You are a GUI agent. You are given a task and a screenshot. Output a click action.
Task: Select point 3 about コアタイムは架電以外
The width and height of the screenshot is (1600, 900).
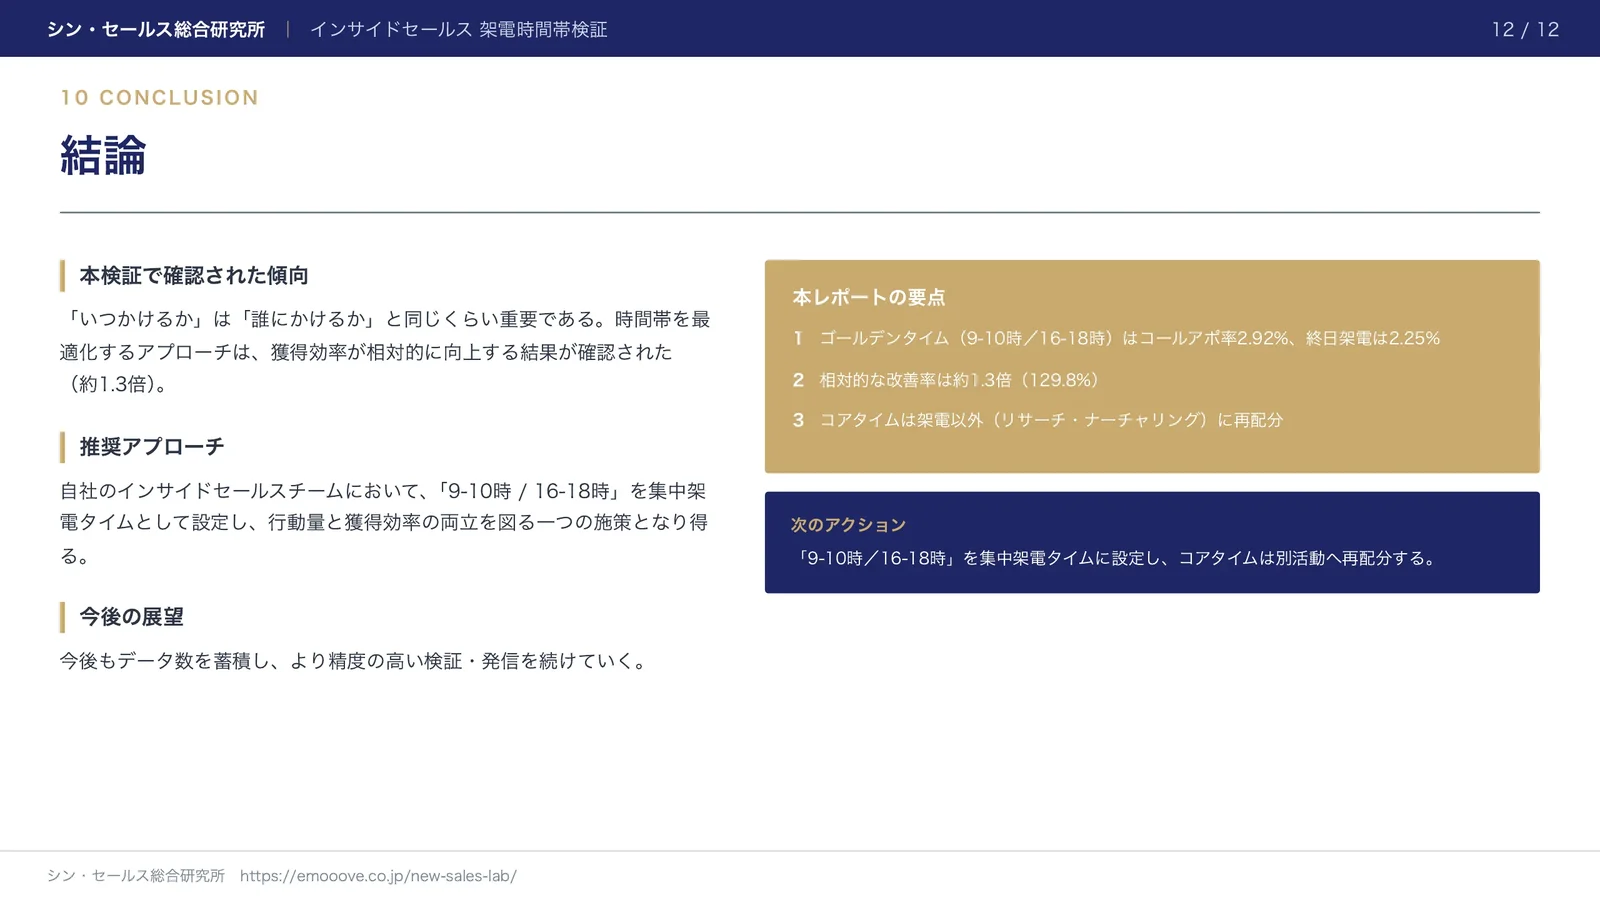[x=1037, y=420]
